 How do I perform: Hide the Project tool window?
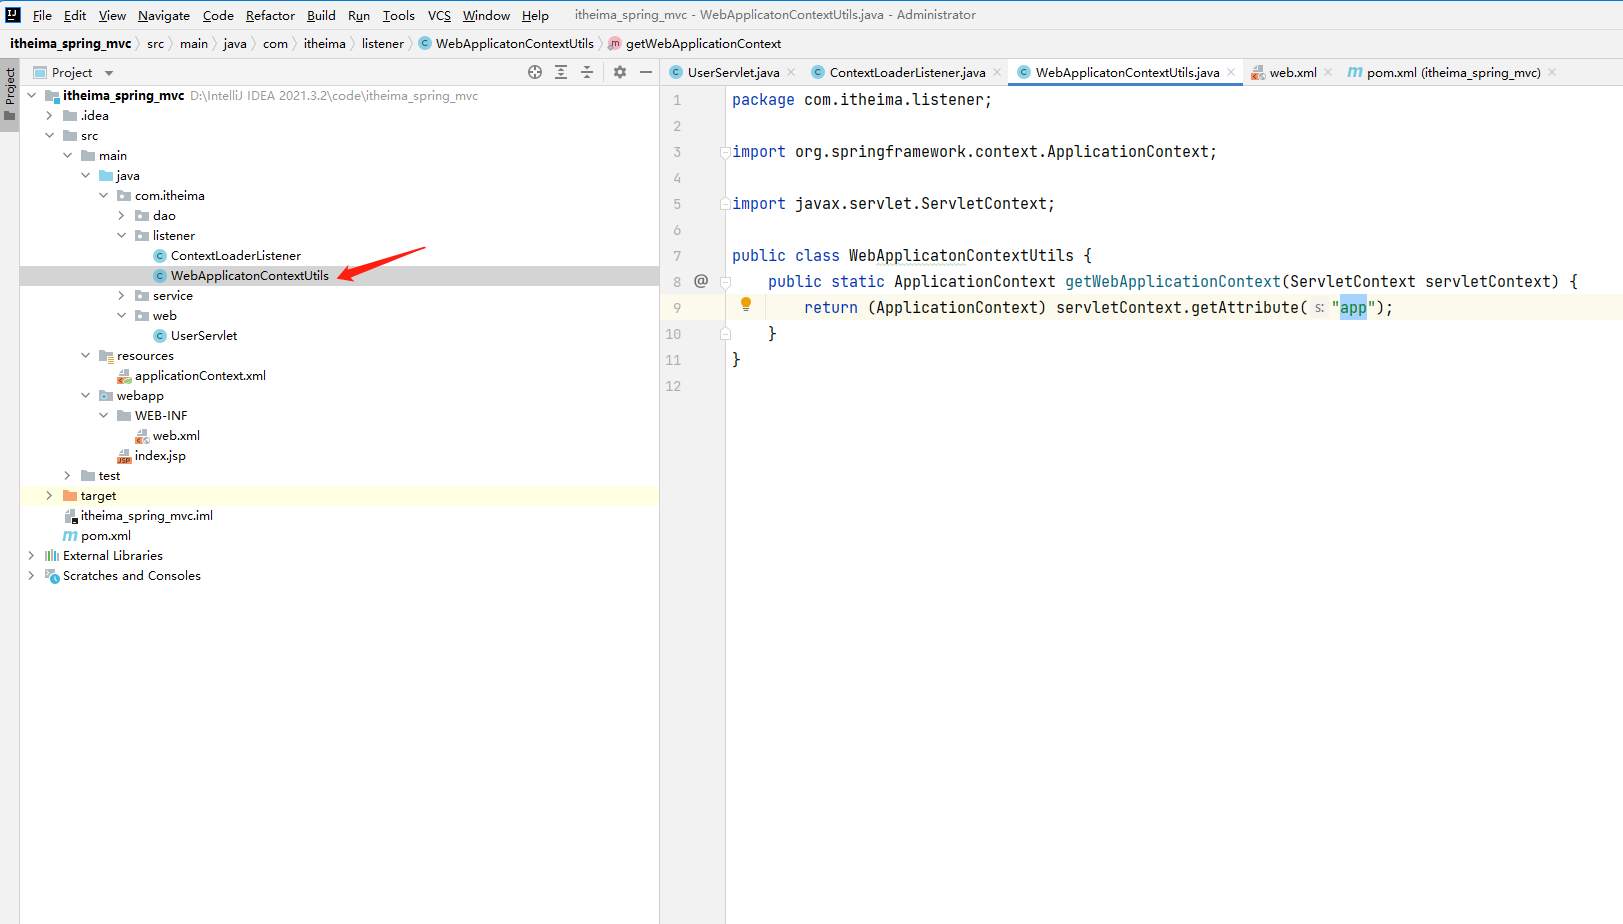[646, 72]
